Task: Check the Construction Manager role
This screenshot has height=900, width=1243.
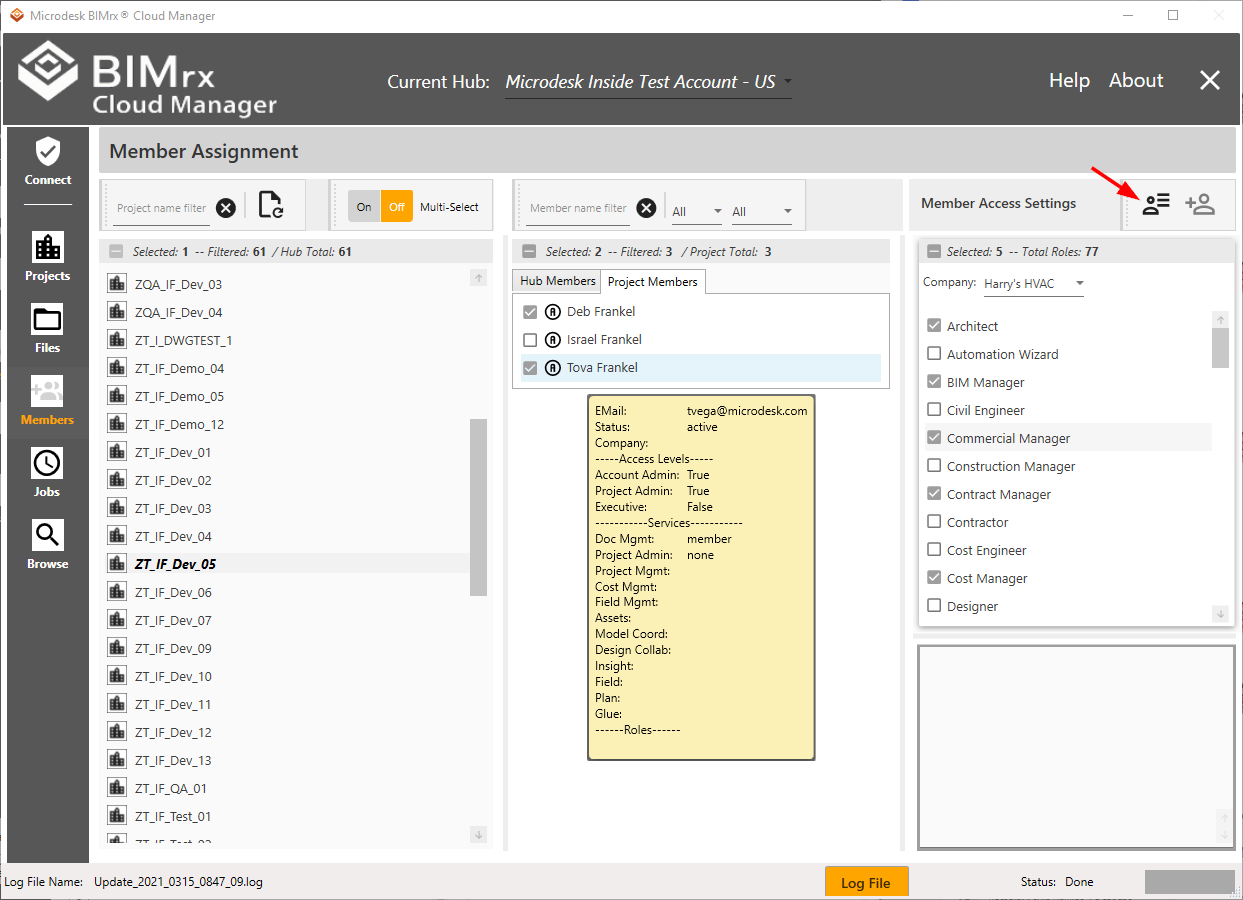Action: coord(934,466)
